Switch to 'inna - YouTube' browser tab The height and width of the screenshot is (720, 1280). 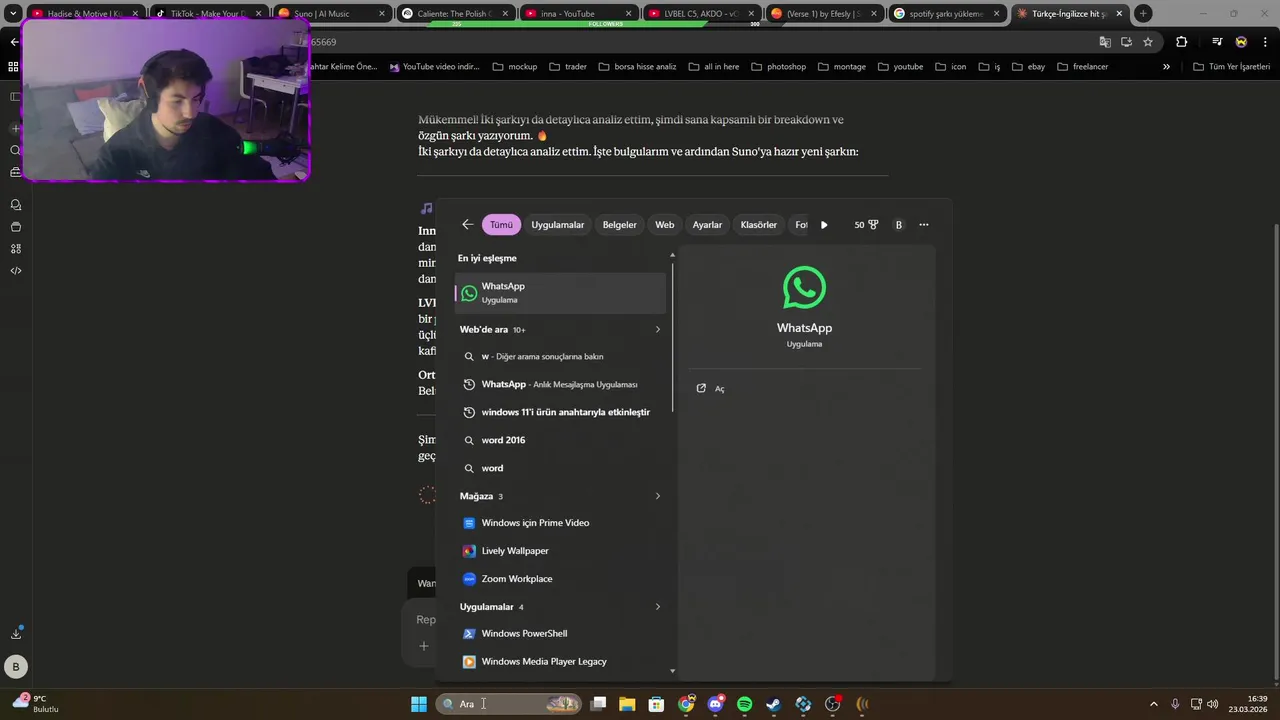(x=577, y=14)
